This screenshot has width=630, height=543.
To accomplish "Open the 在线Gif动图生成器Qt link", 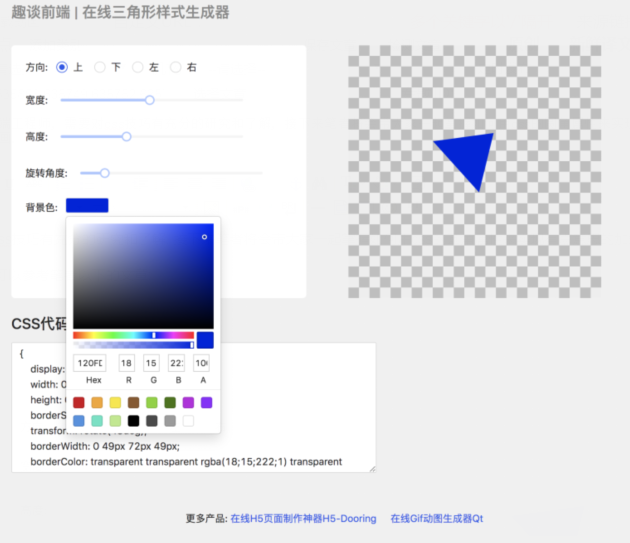I will [436, 519].
